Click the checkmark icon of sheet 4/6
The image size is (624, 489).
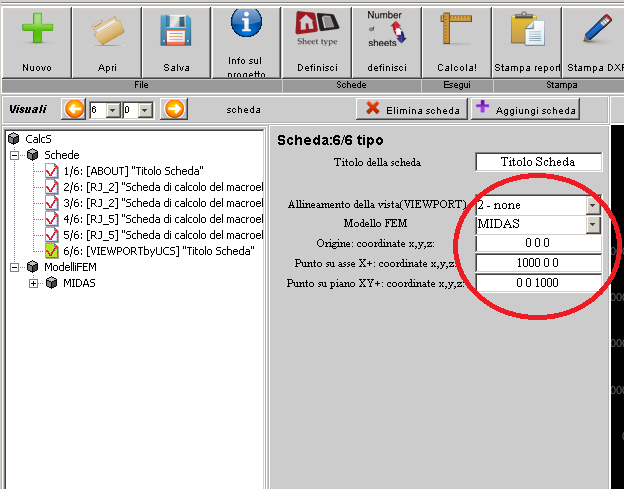[x=52, y=219]
